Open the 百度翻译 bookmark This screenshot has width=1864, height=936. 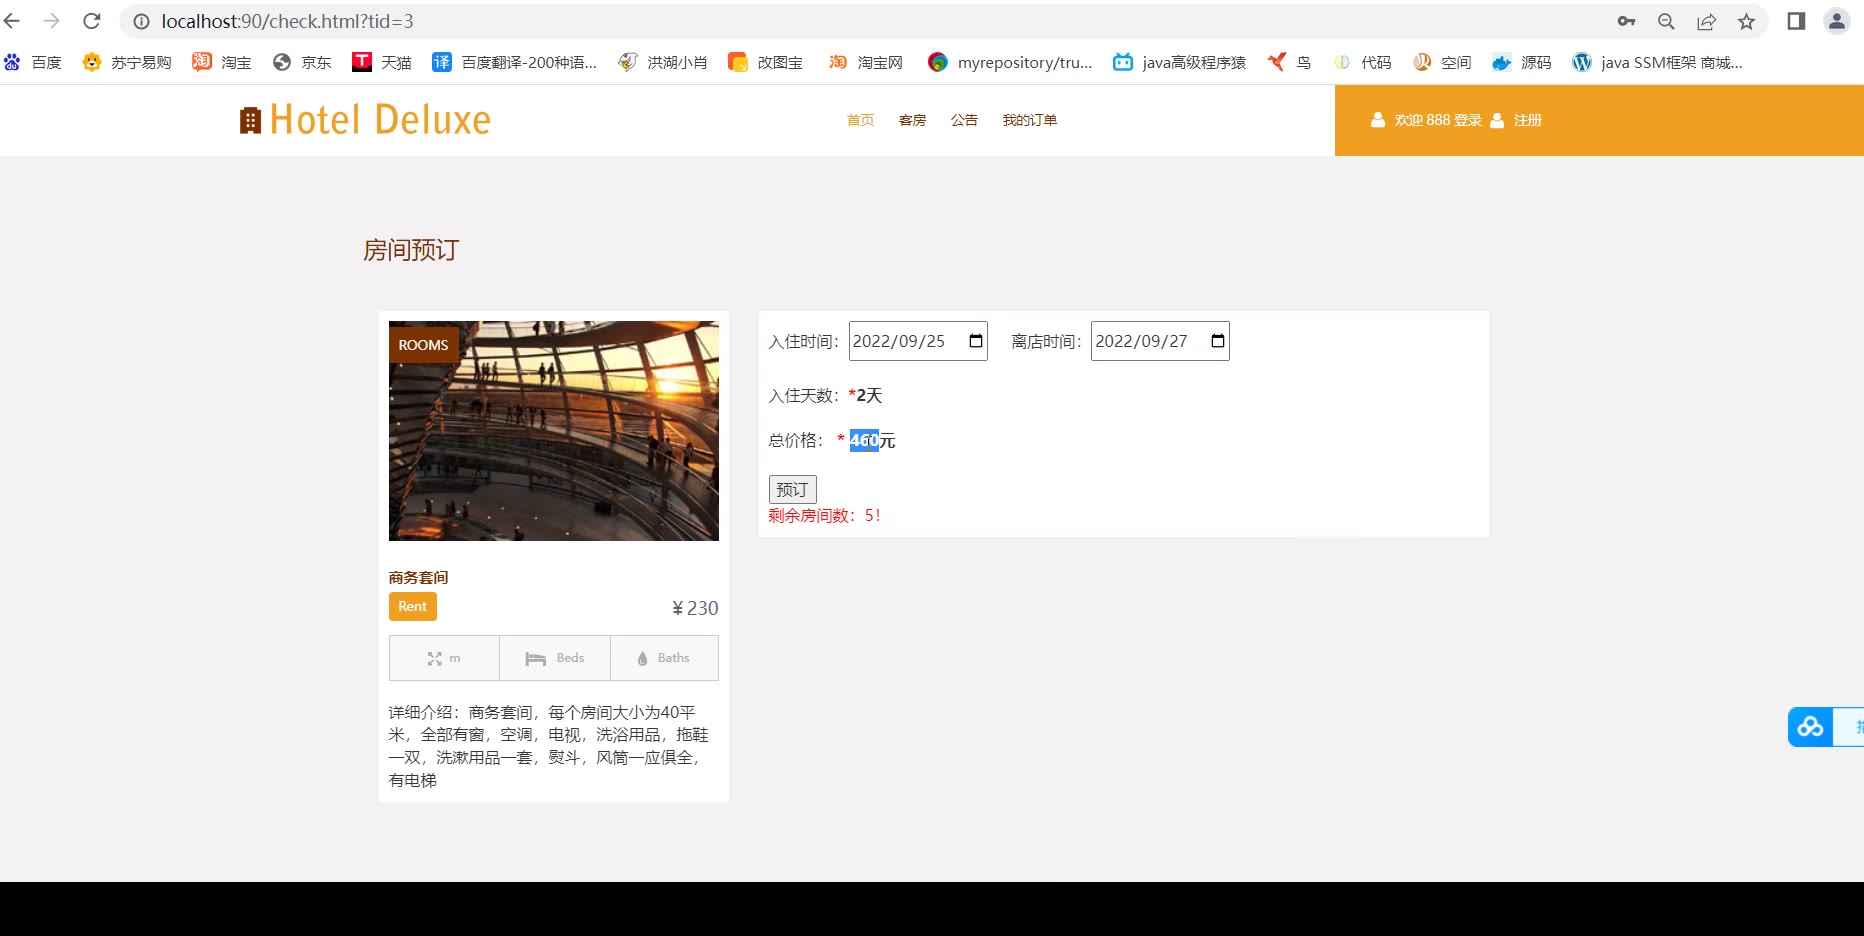click(515, 62)
